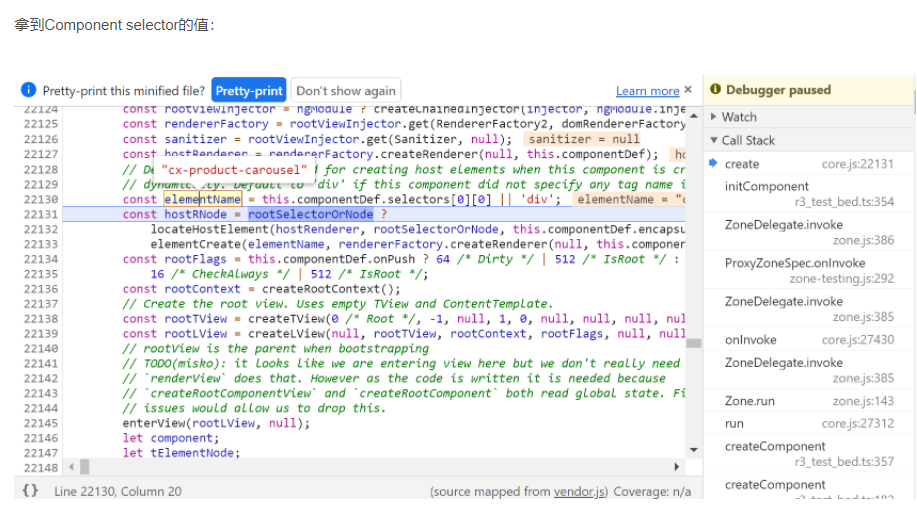Click the Don't show again button
The height and width of the screenshot is (523, 917).
[x=345, y=90]
